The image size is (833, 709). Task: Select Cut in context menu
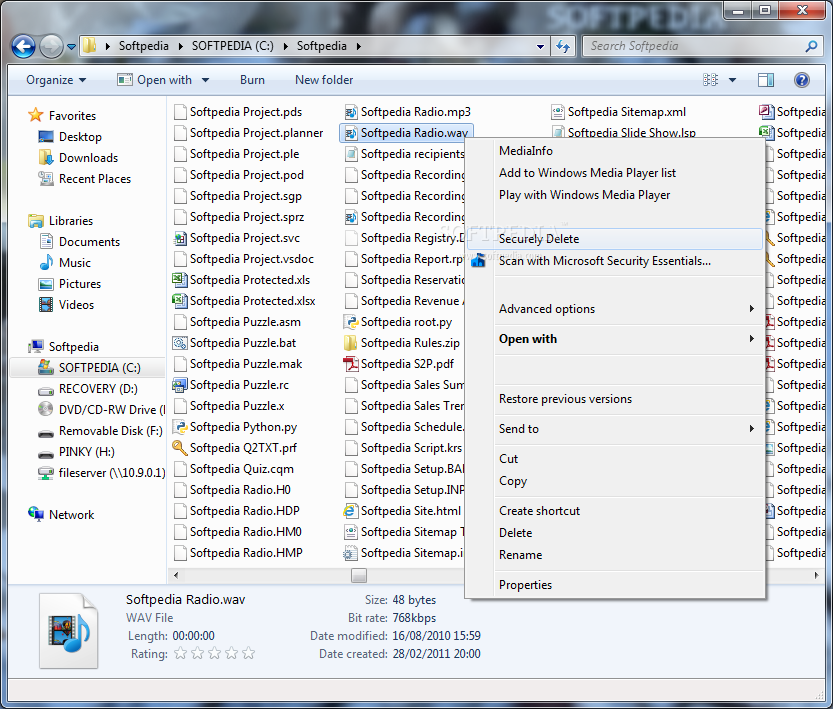[615, 459]
